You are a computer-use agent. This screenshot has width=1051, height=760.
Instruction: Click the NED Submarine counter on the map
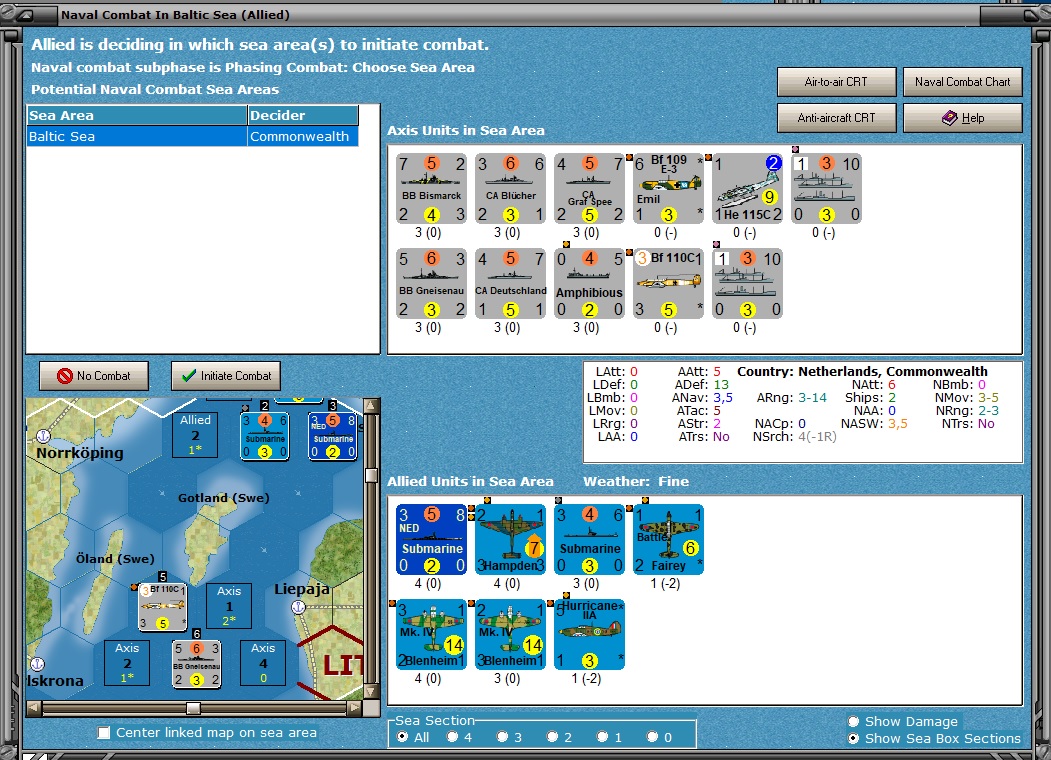333,436
